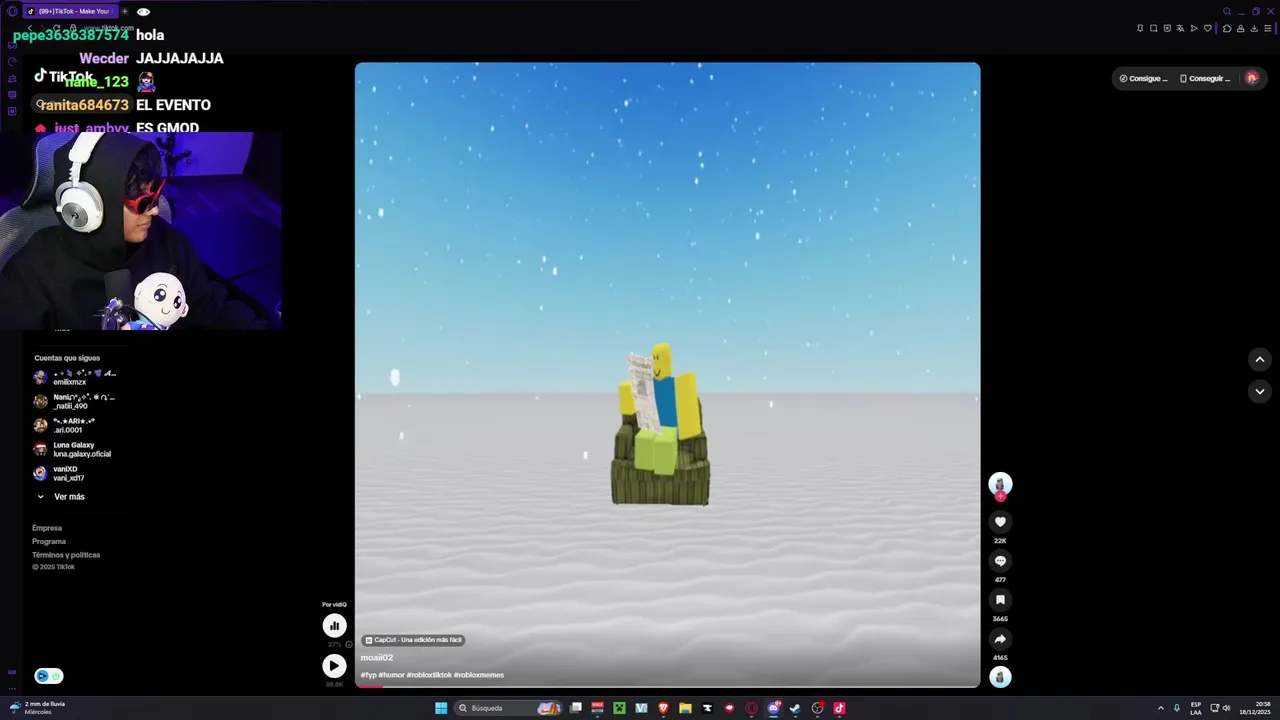Click the 'Consigue ...' coins button
The width and height of the screenshot is (1280, 720).
point(1143,78)
